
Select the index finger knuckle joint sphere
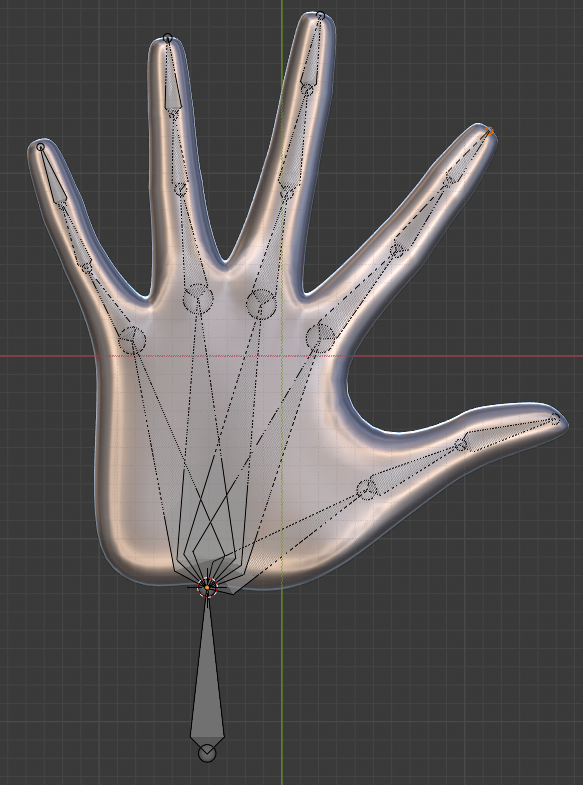[x=320, y=338]
